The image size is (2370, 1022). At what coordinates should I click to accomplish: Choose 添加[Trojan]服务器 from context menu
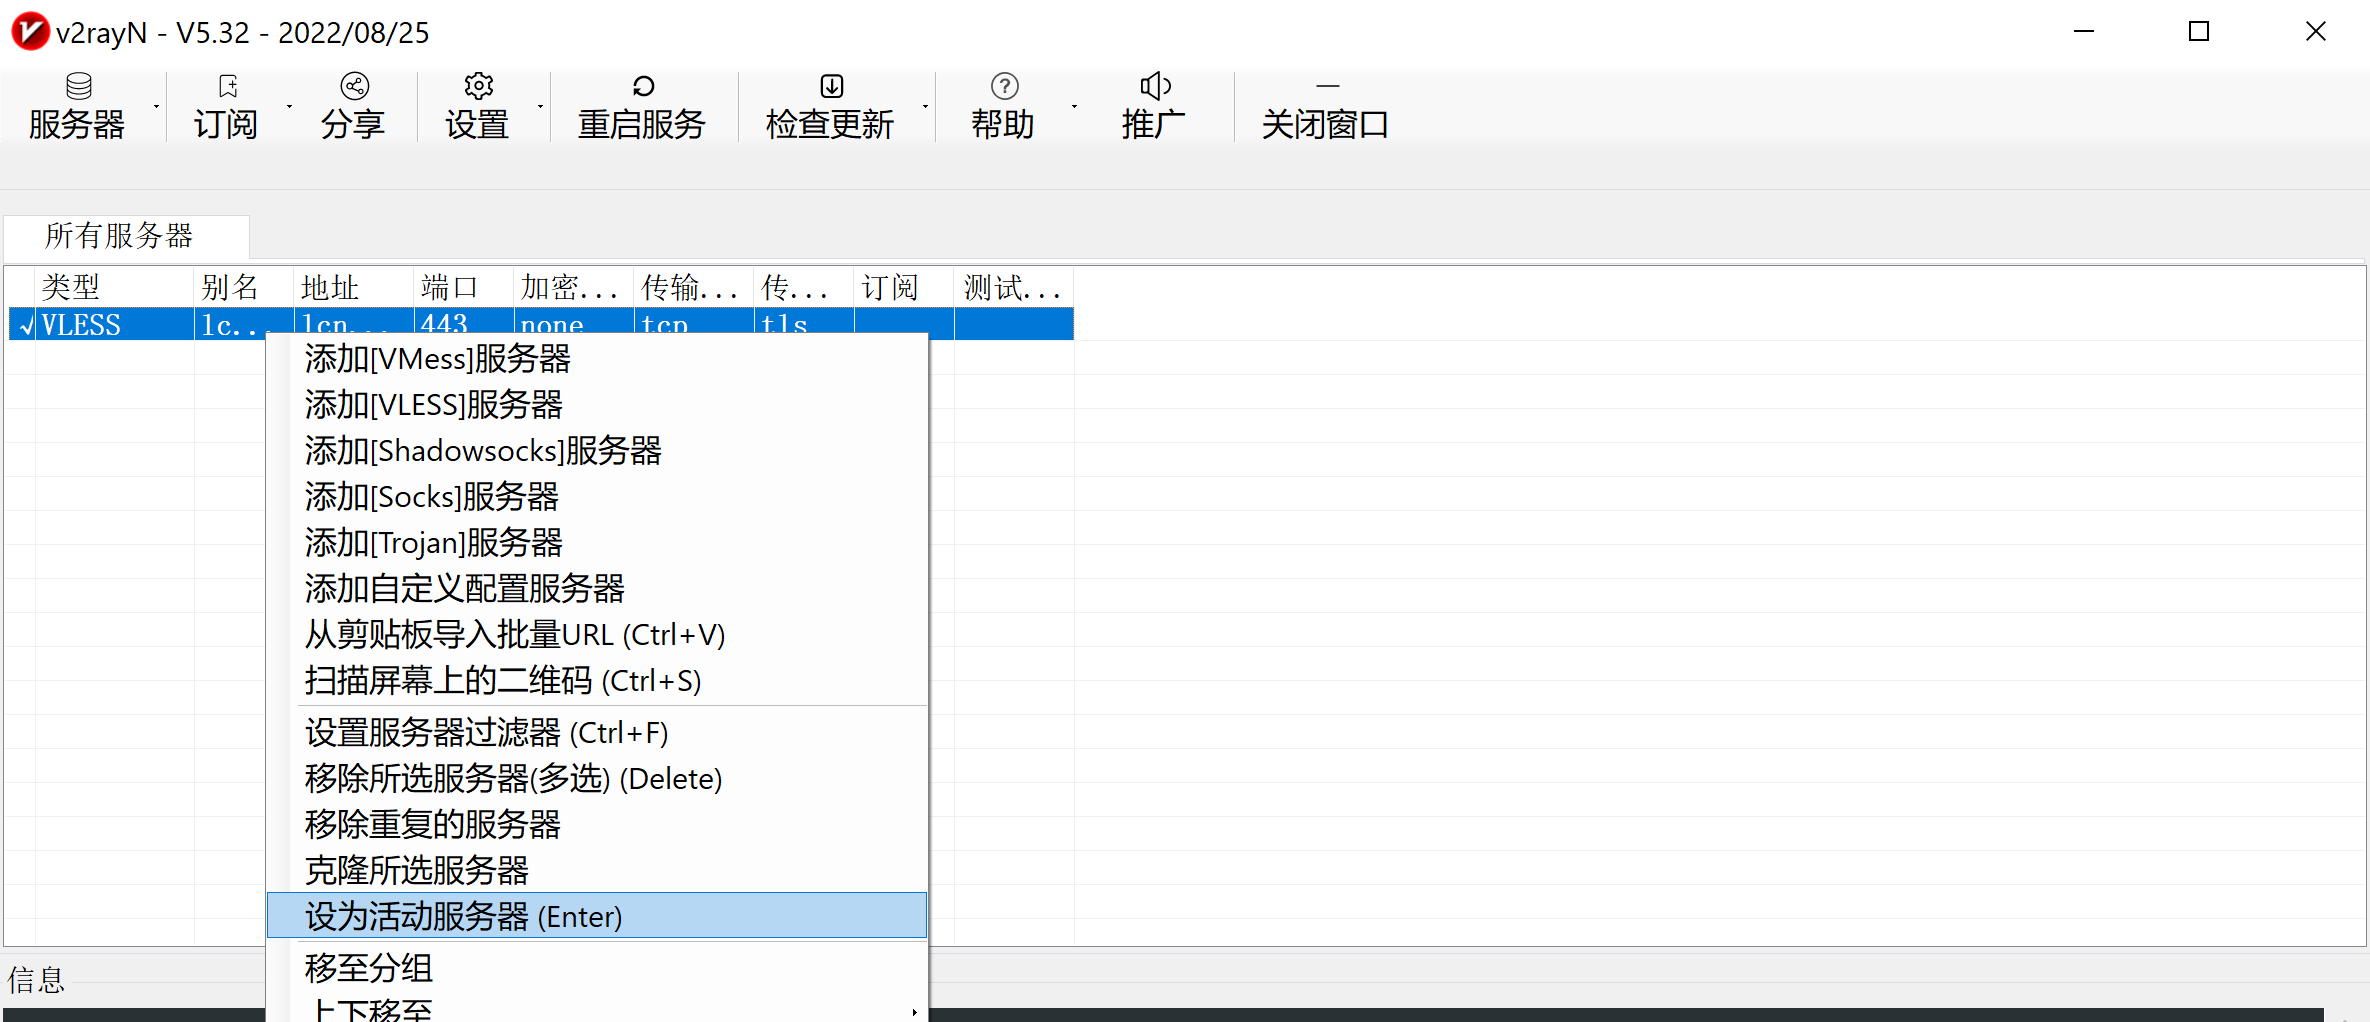[x=597, y=543]
